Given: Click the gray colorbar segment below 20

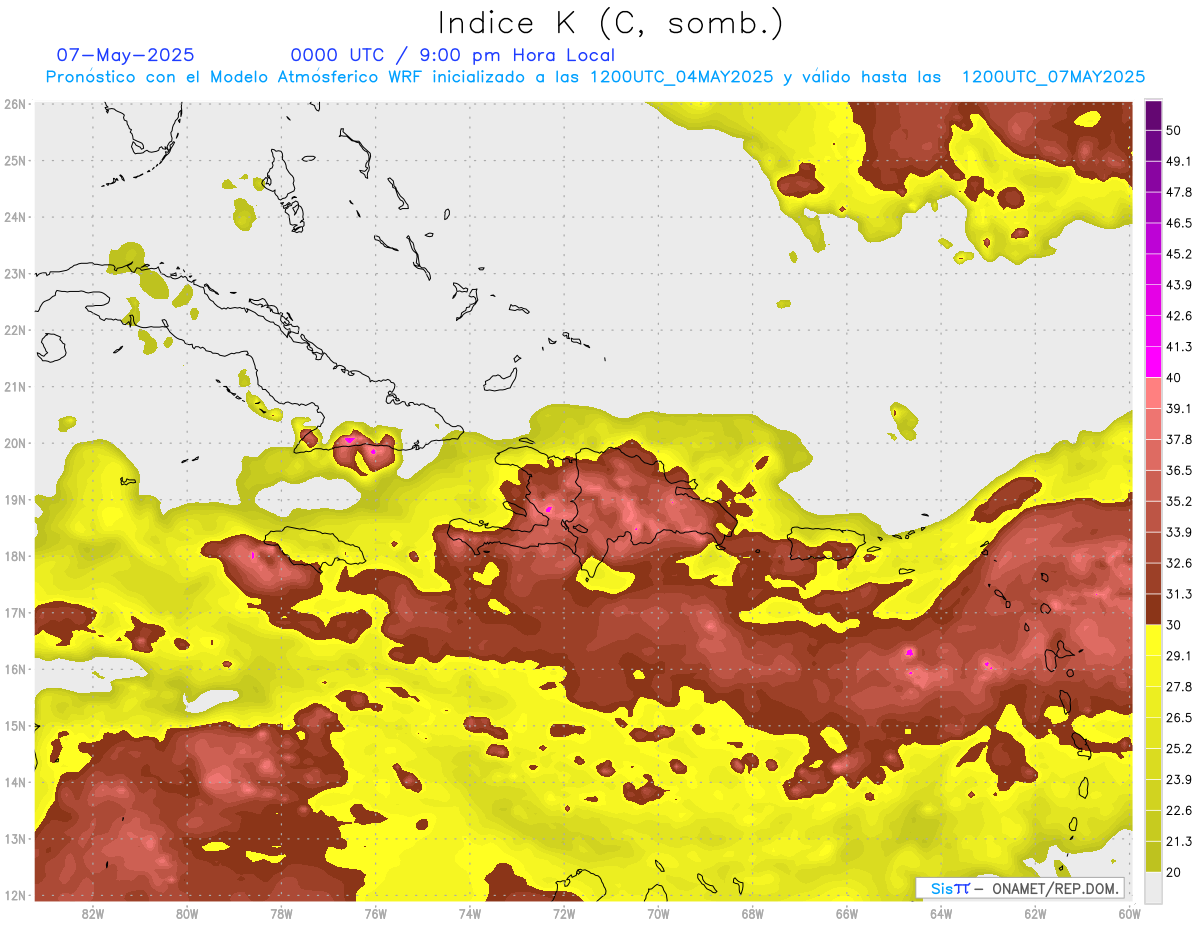Looking at the screenshot, I should tap(1153, 886).
